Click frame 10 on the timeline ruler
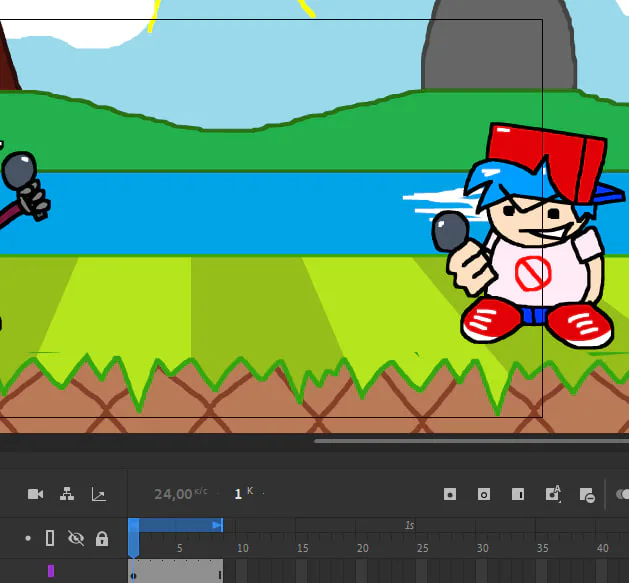This screenshot has width=629, height=583. (243, 548)
